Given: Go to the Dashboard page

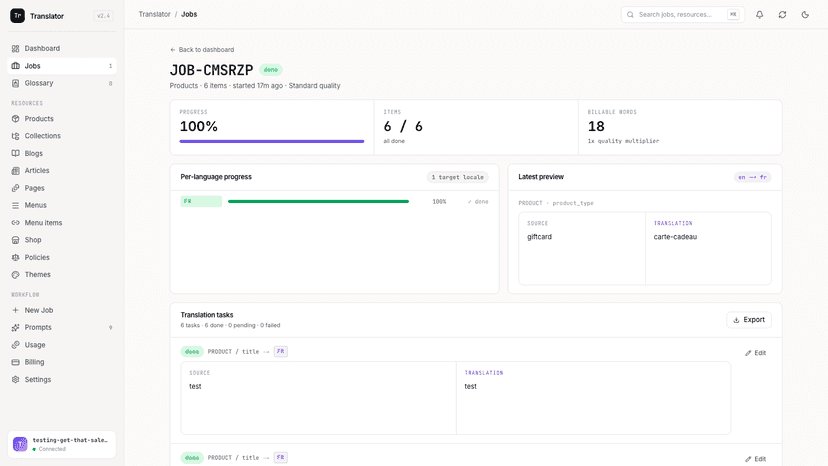Looking at the screenshot, I should pos(62,48).
